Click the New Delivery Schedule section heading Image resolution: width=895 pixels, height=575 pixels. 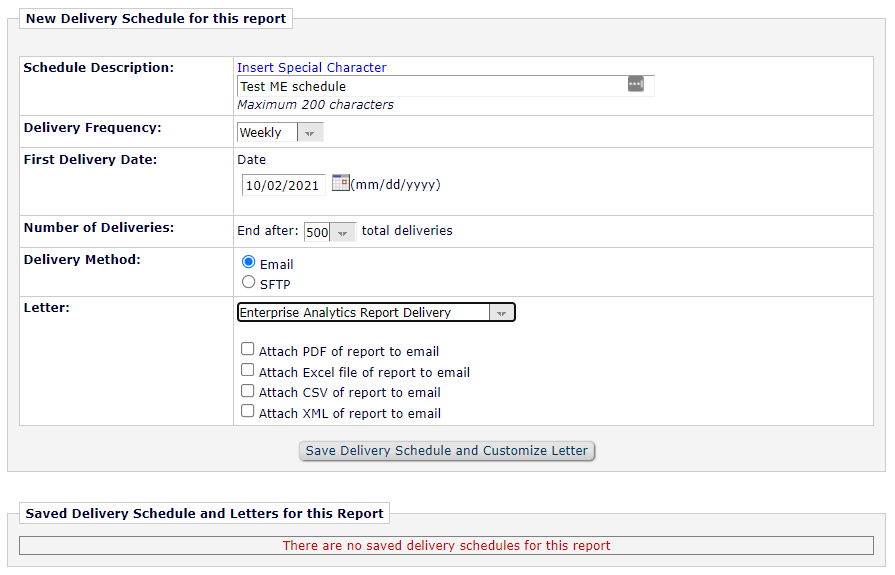pos(155,18)
